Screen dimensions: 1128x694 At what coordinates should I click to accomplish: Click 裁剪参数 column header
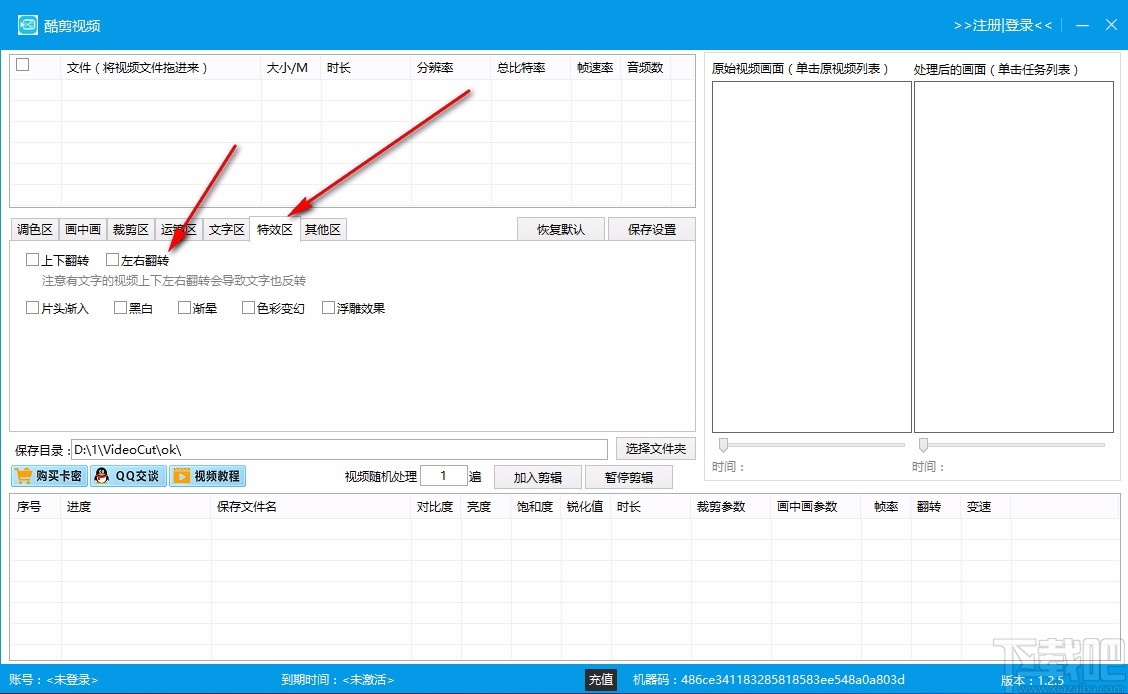pyautogui.click(x=730, y=506)
